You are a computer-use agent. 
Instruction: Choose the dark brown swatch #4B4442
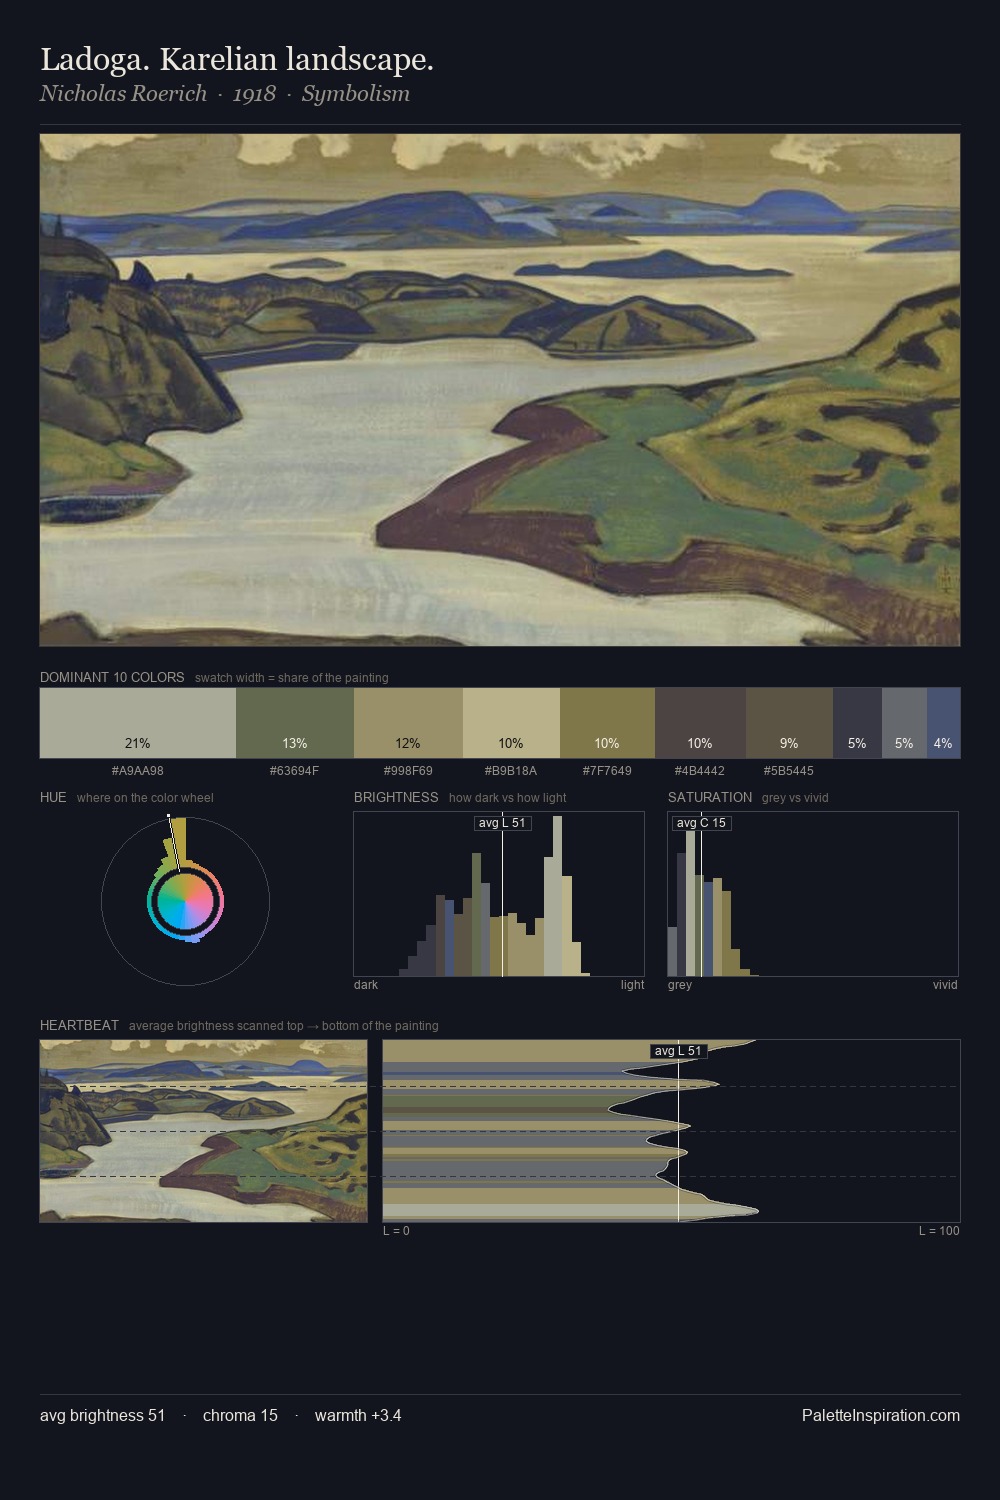click(700, 723)
